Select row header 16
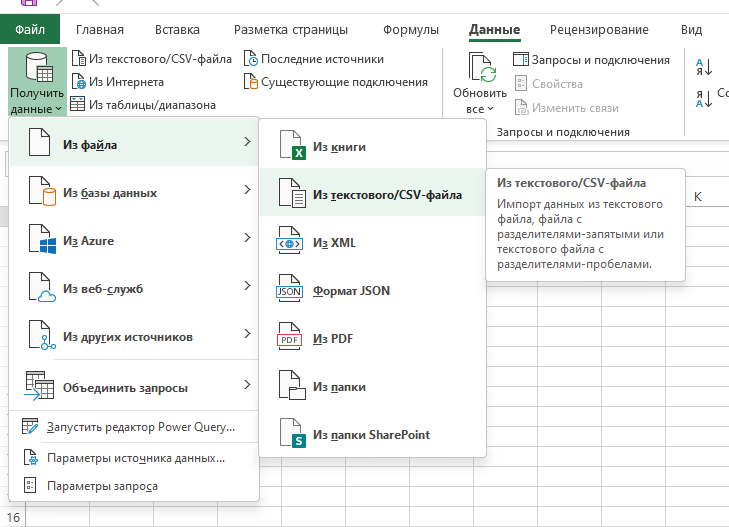729x527 pixels. click(13, 517)
